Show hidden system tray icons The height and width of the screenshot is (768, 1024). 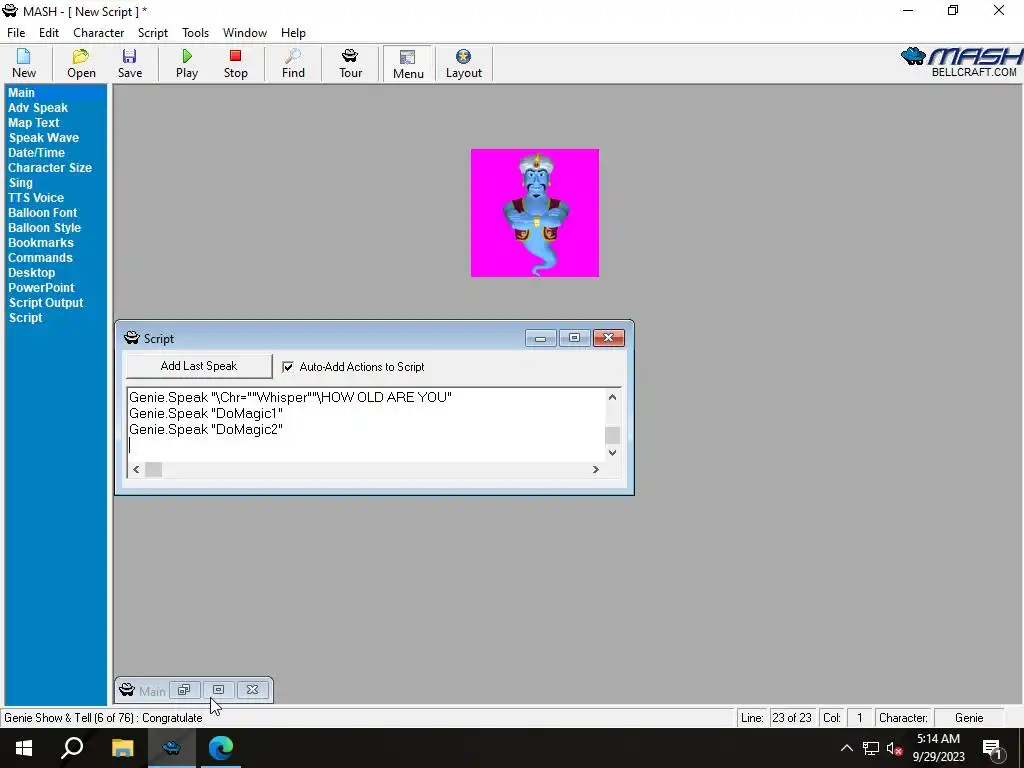(x=846, y=748)
